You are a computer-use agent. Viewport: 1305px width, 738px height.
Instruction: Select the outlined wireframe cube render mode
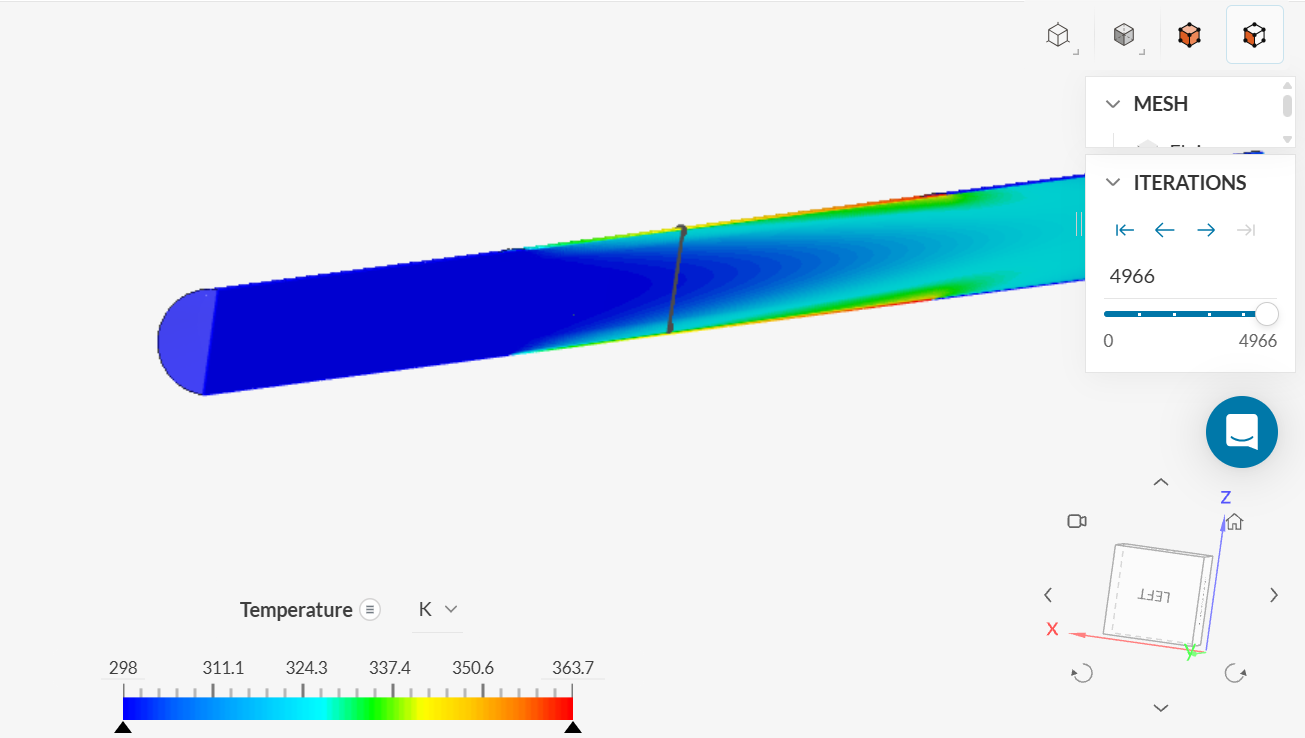[x=1058, y=36]
